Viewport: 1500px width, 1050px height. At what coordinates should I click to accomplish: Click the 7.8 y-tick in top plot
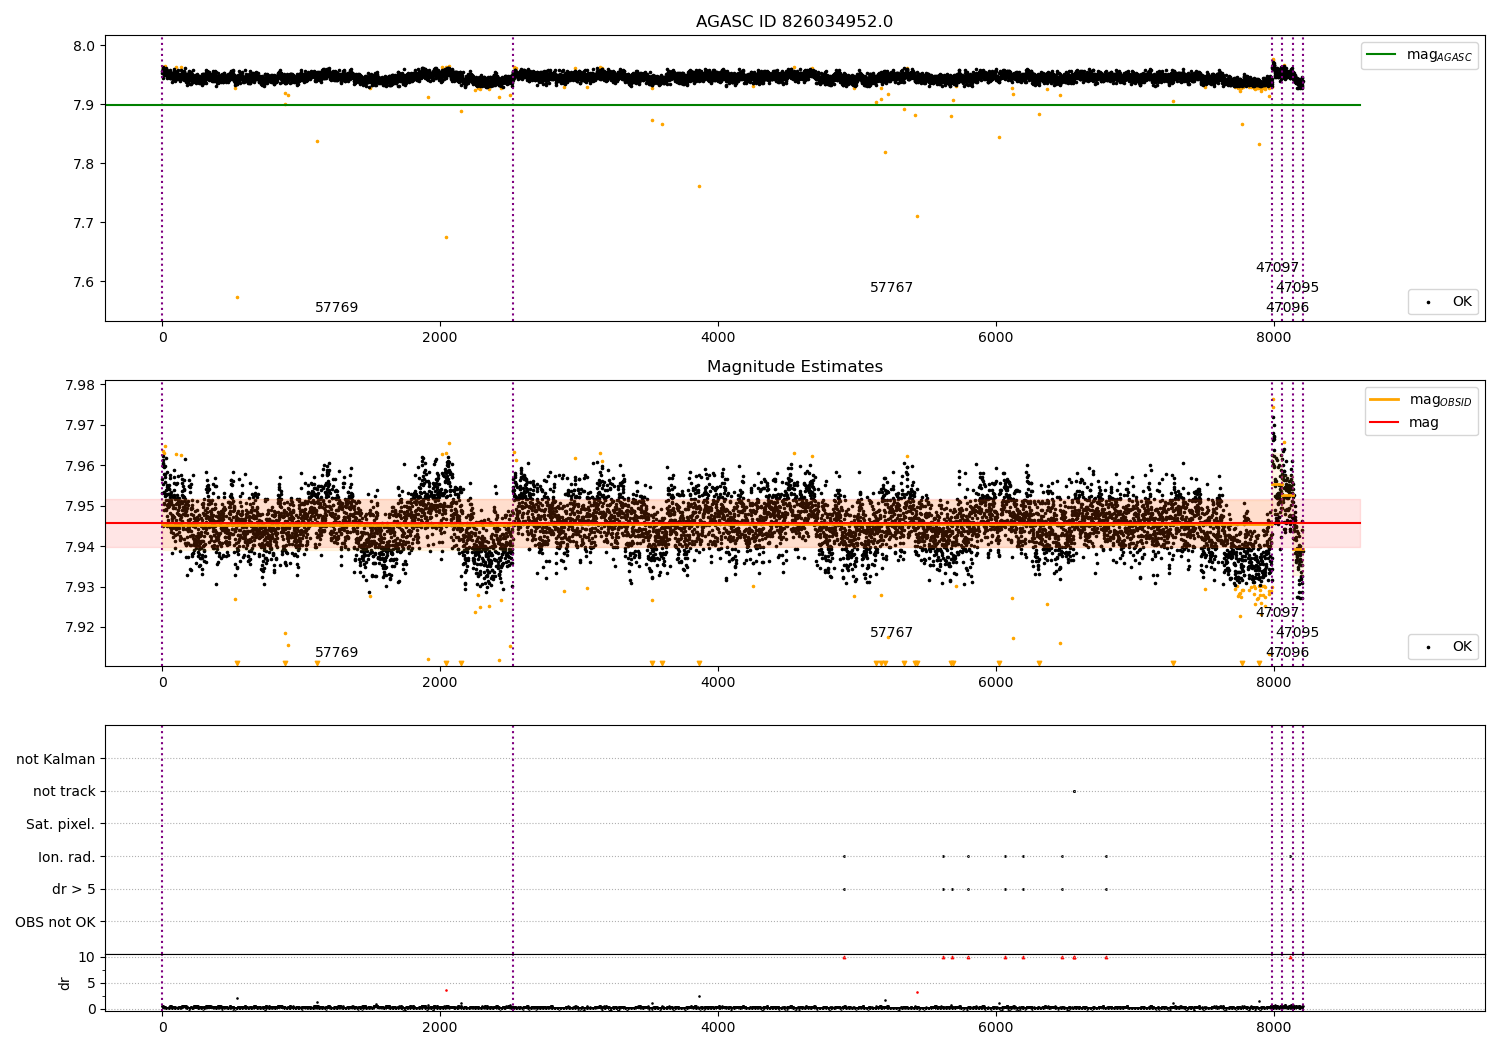click(84, 164)
